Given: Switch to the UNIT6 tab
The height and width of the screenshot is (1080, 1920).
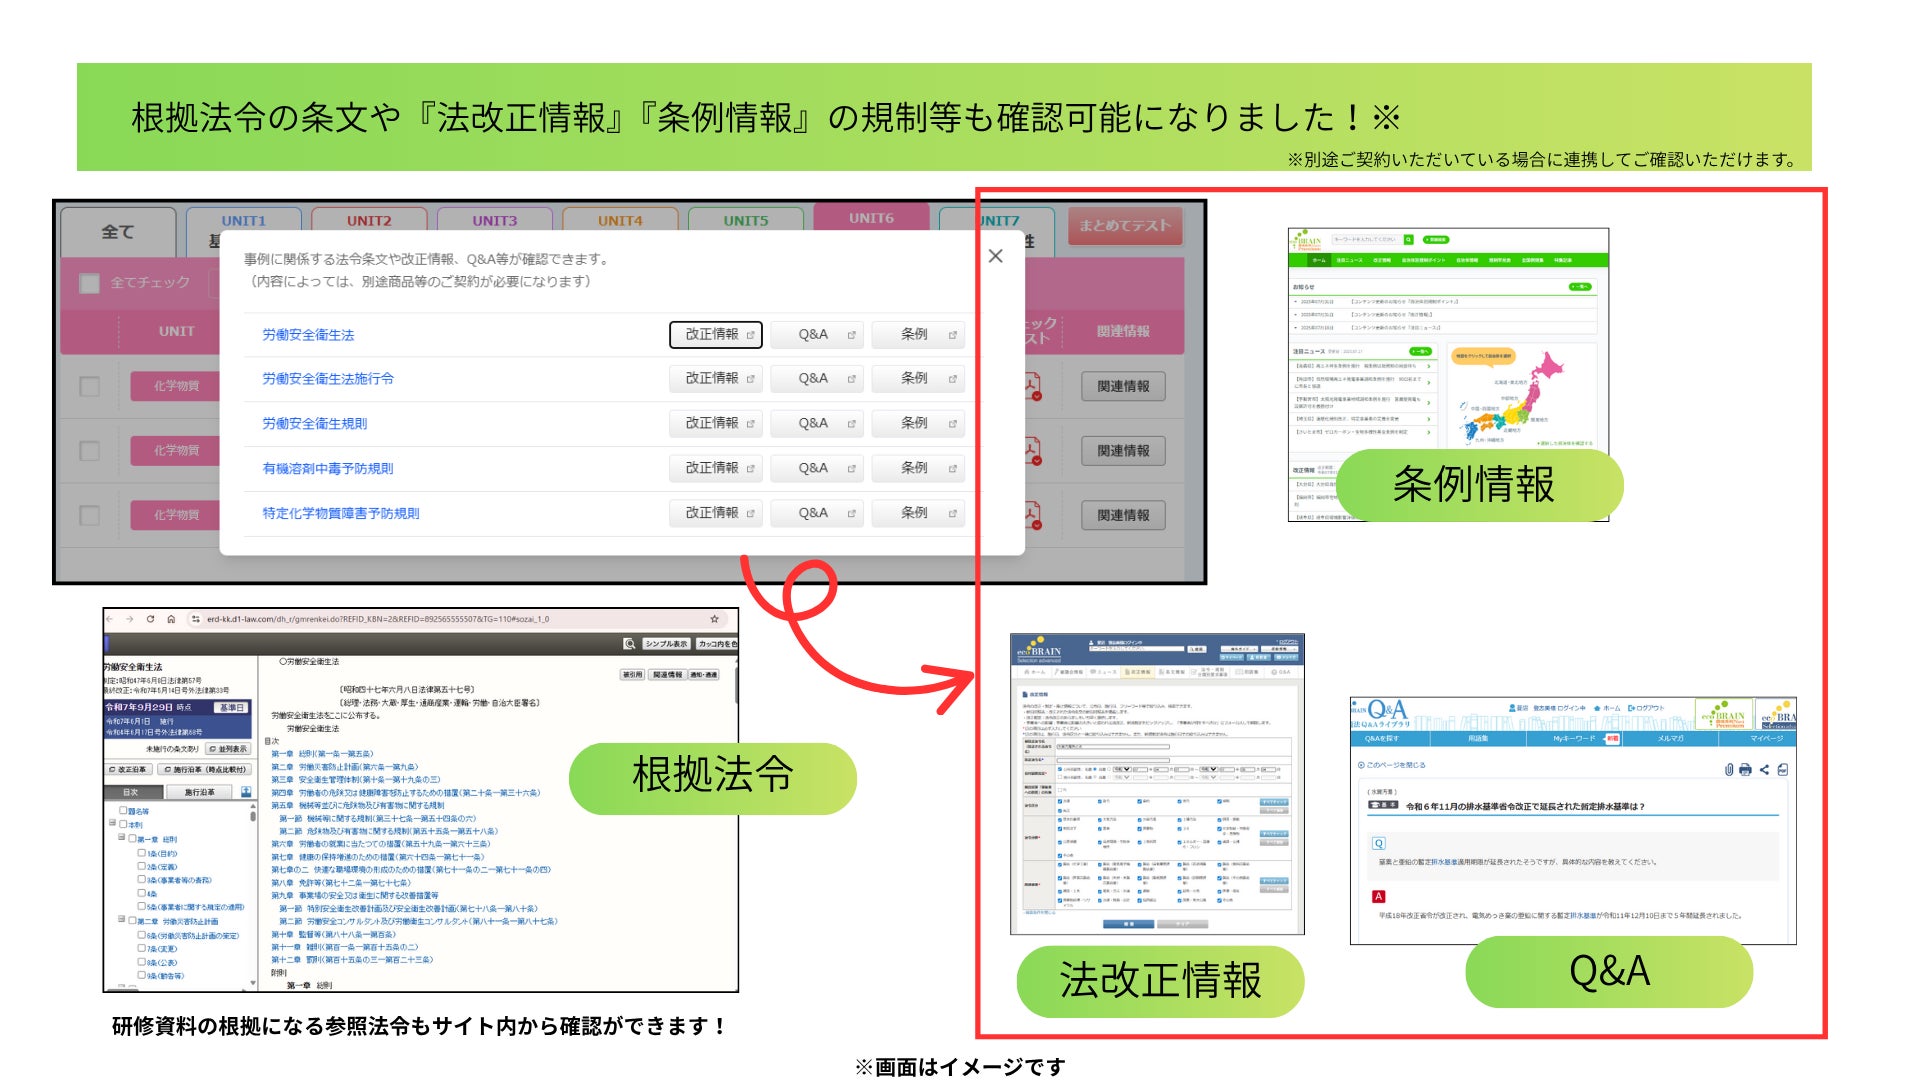Looking at the screenshot, I should click(x=871, y=219).
